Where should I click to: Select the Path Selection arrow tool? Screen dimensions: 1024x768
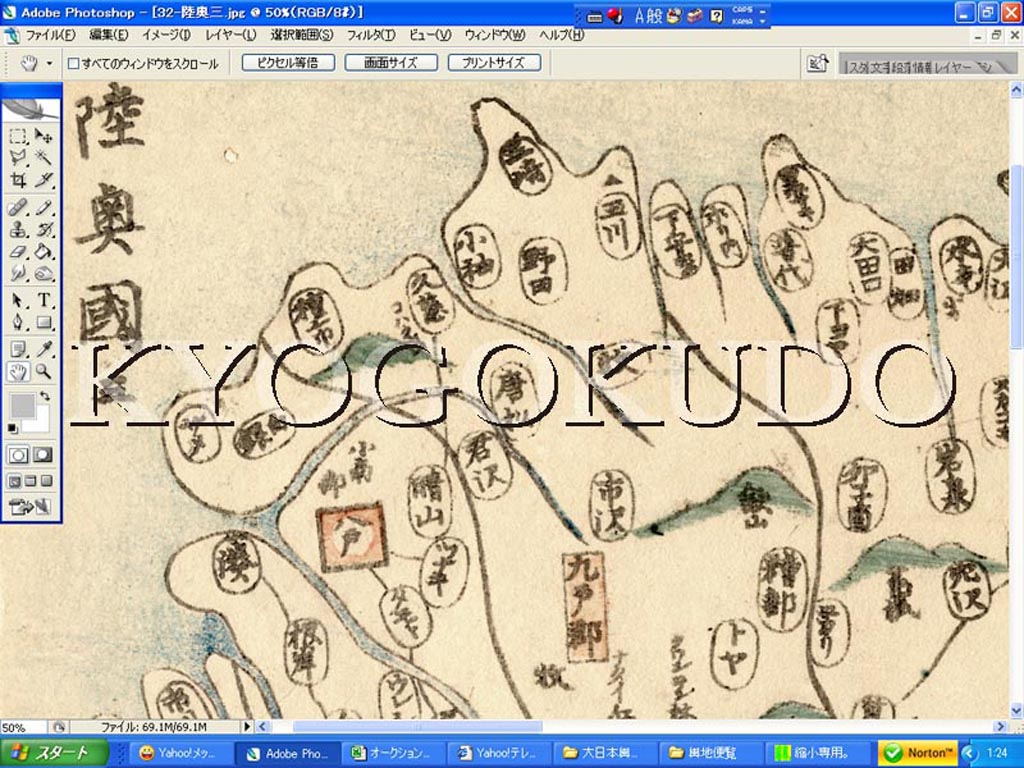(x=18, y=300)
